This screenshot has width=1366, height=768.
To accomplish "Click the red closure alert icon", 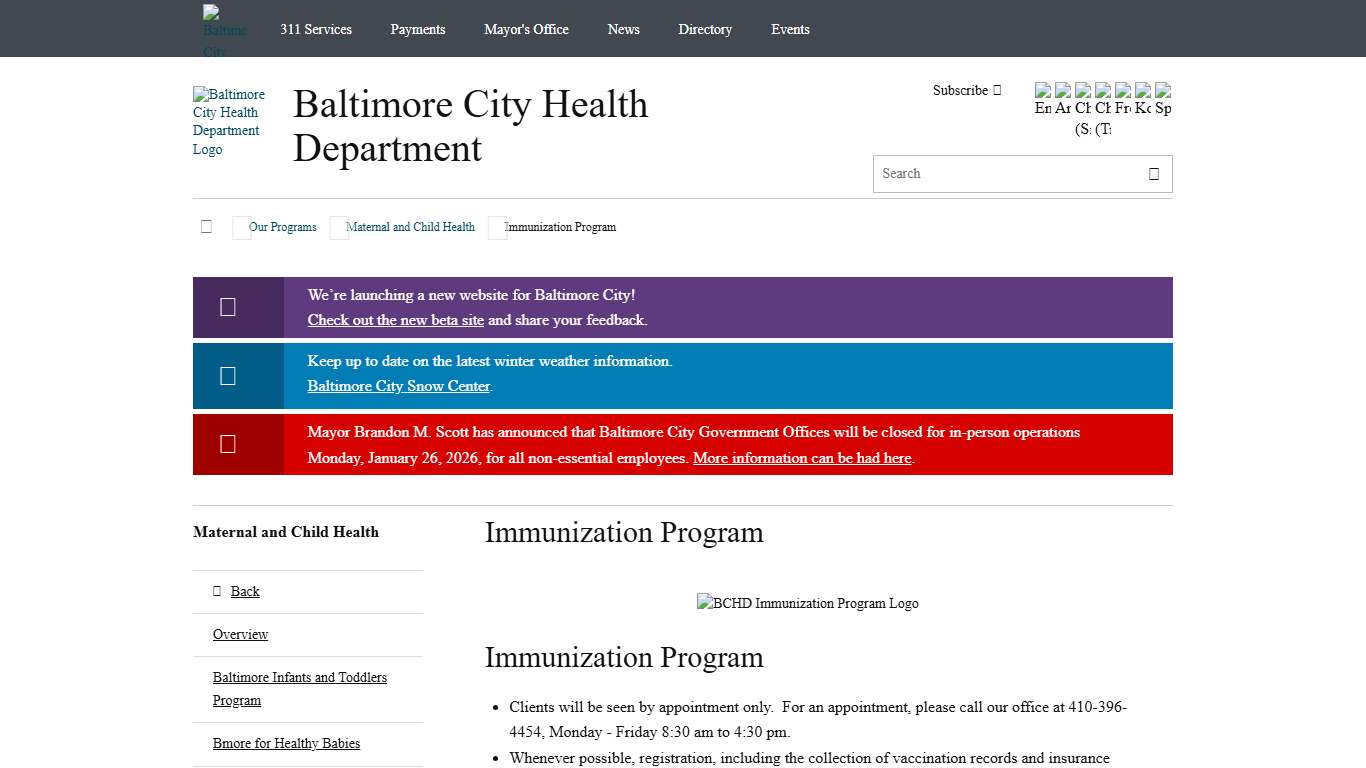I will click(x=227, y=444).
